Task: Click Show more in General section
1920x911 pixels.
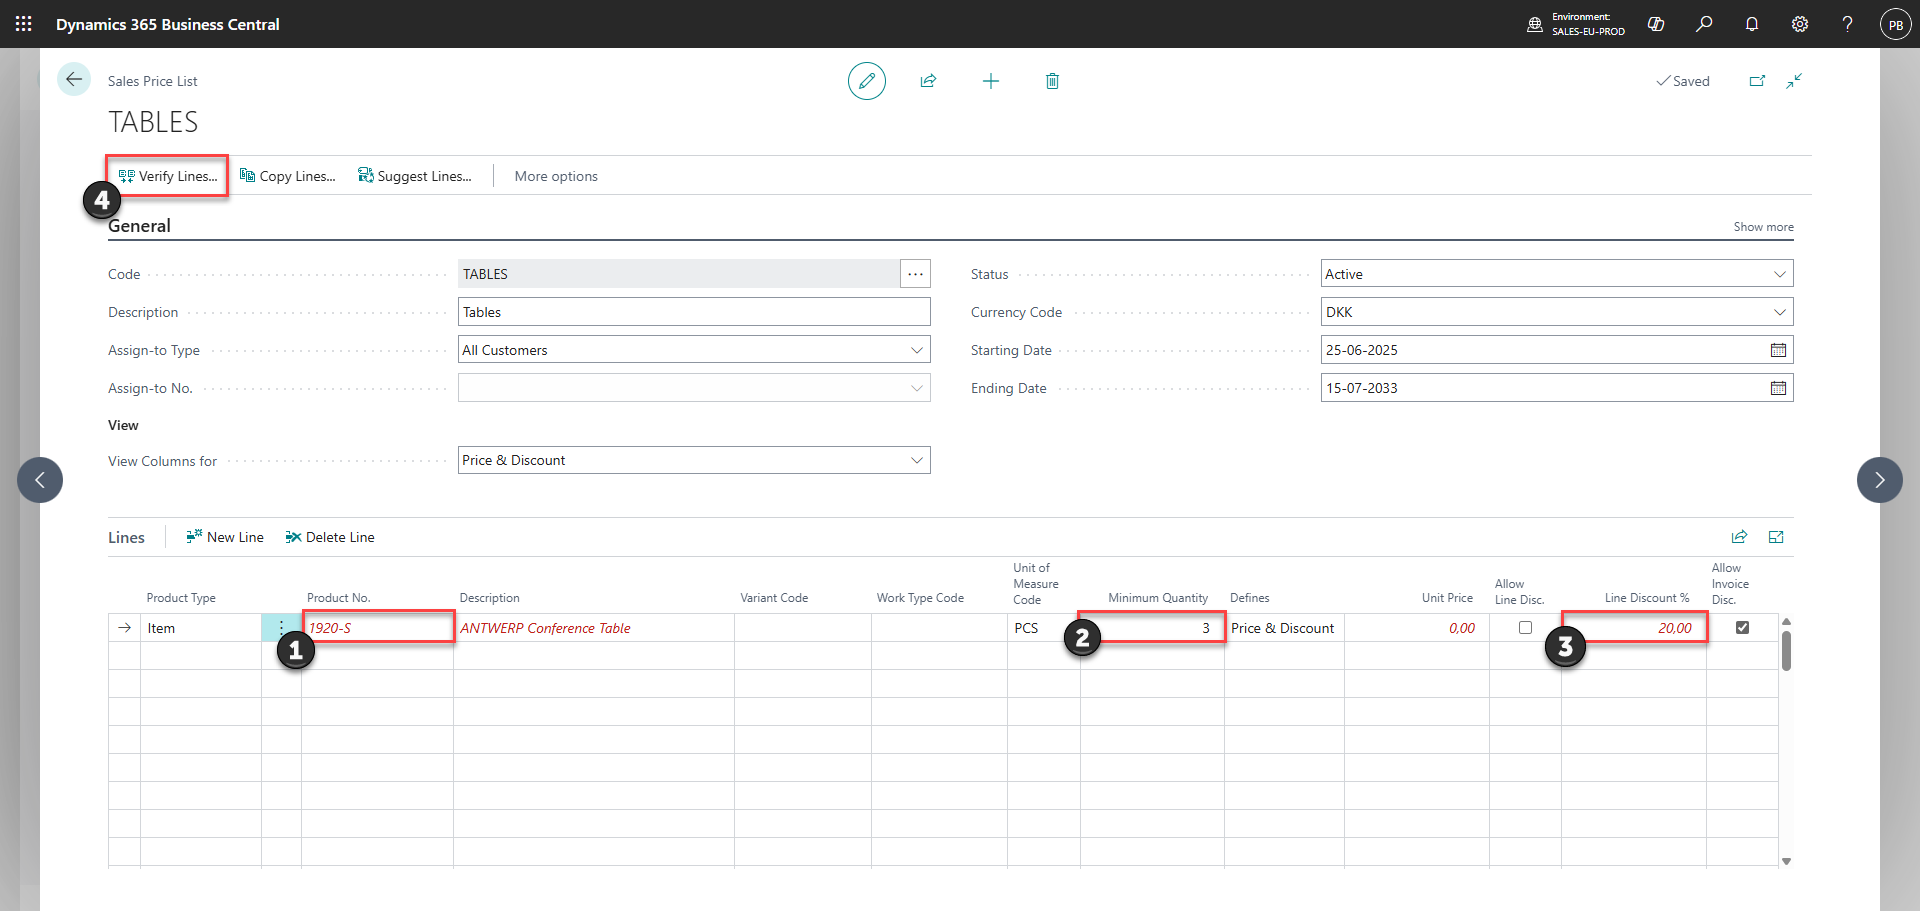Action: coord(1763,227)
